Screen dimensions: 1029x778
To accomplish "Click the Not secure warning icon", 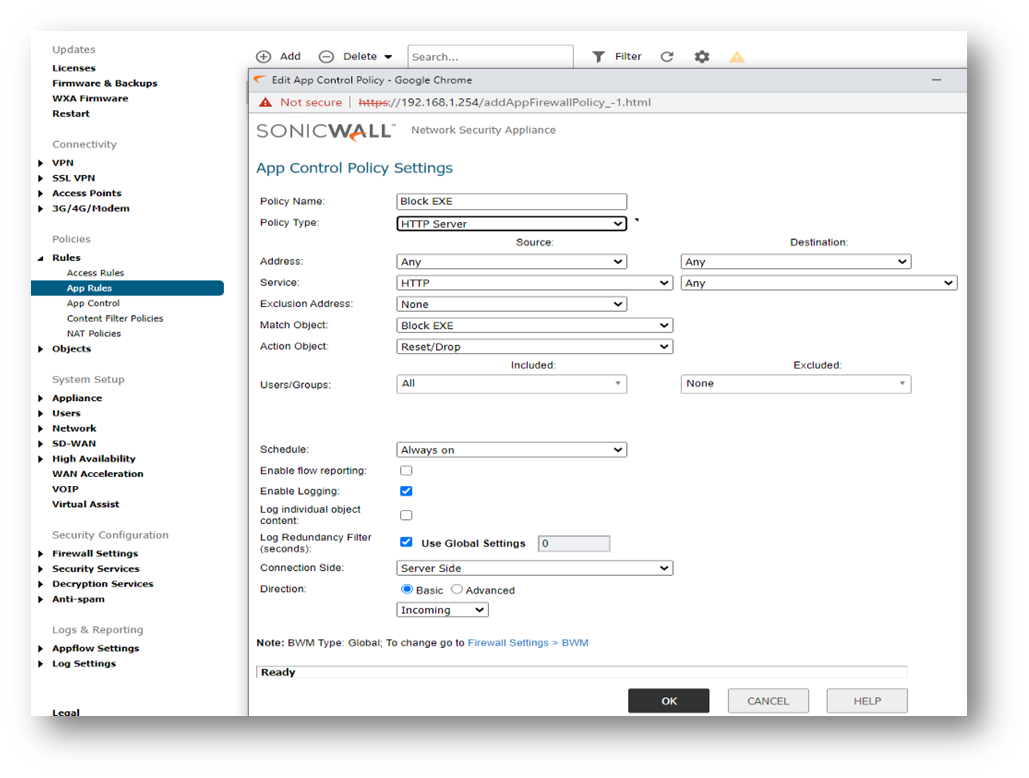I will click(265, 102).
